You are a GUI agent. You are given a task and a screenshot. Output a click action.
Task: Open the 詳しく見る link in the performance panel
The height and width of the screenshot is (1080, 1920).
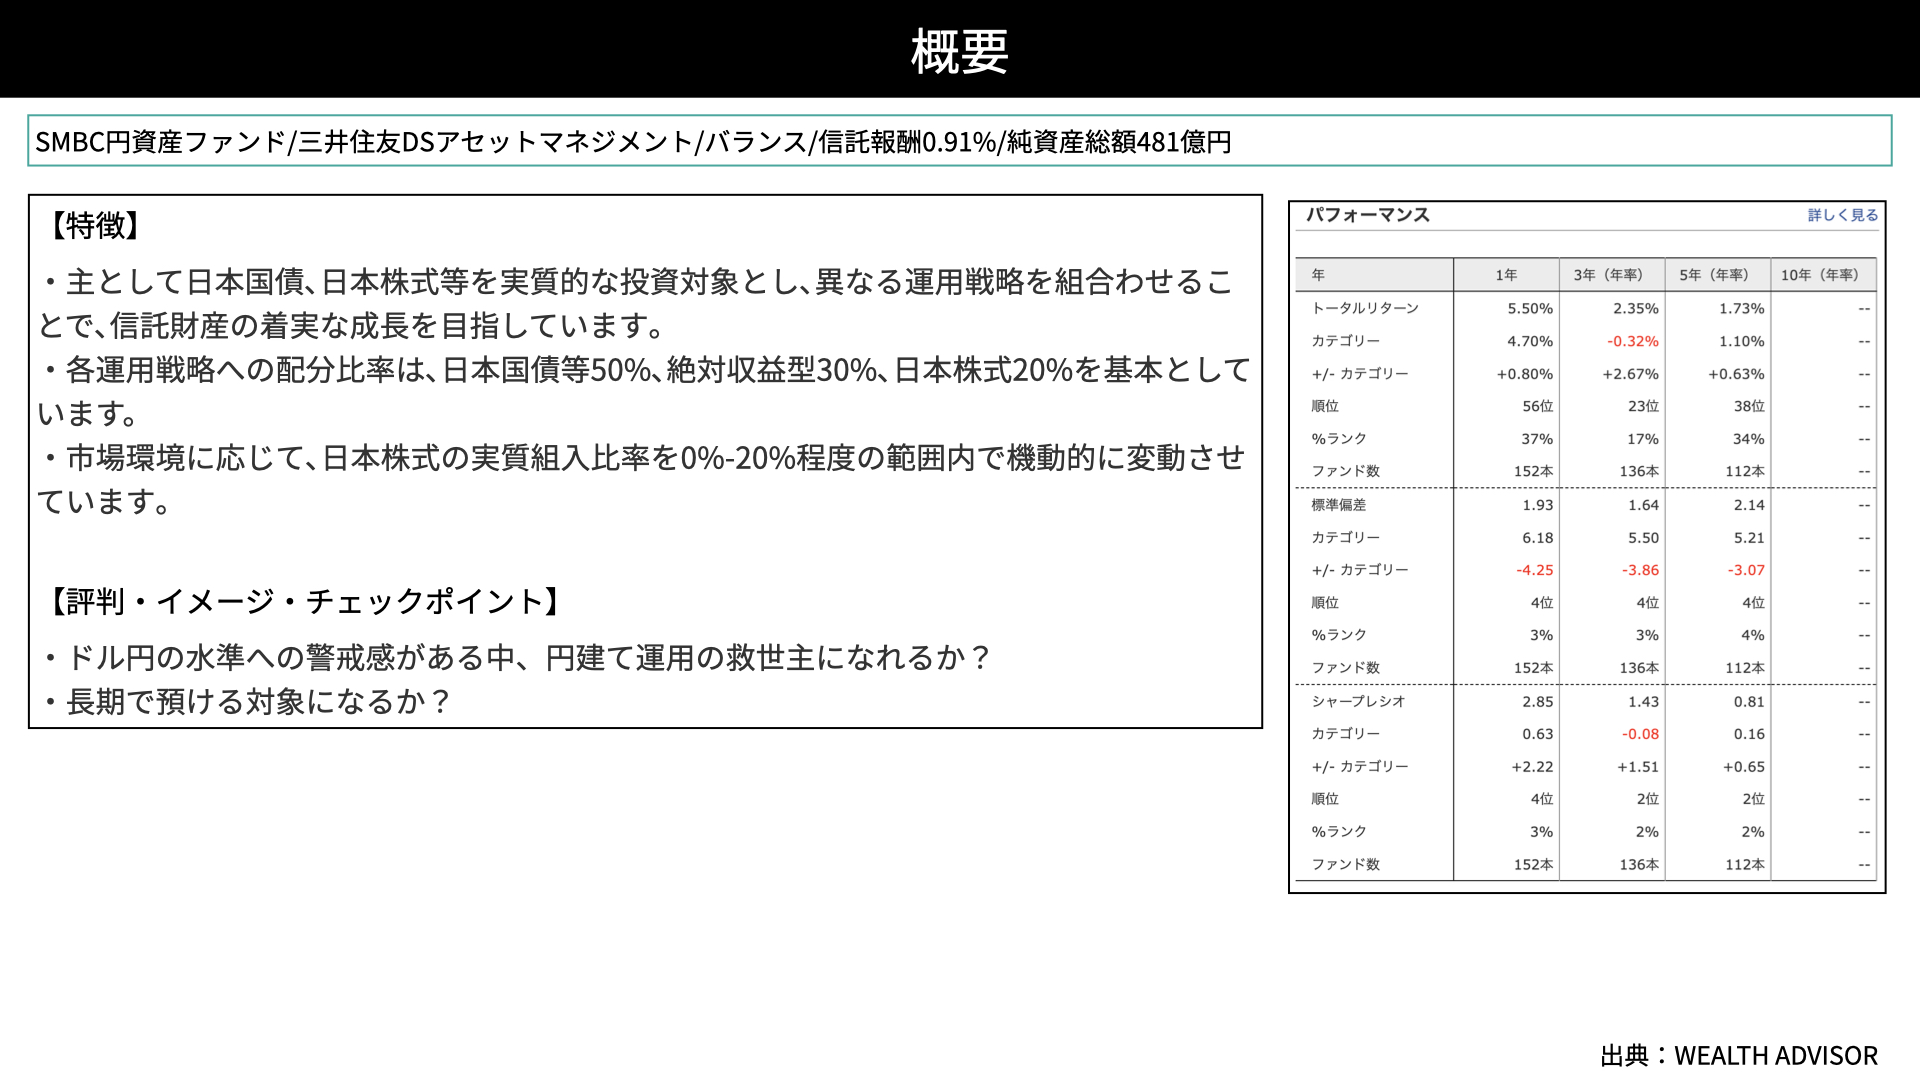(x=1842, y=215)
